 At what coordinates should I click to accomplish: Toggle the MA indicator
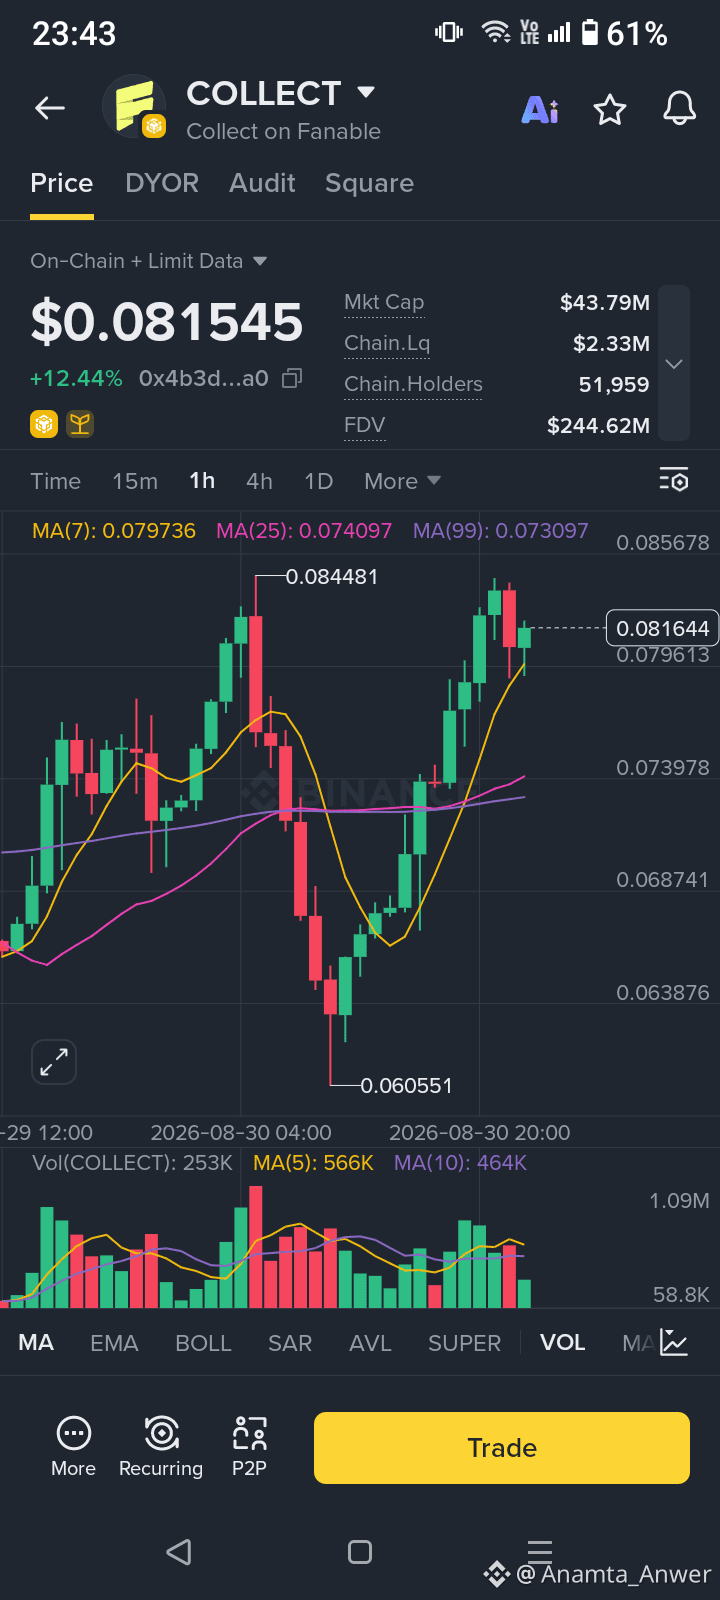tap(36, 1343)
